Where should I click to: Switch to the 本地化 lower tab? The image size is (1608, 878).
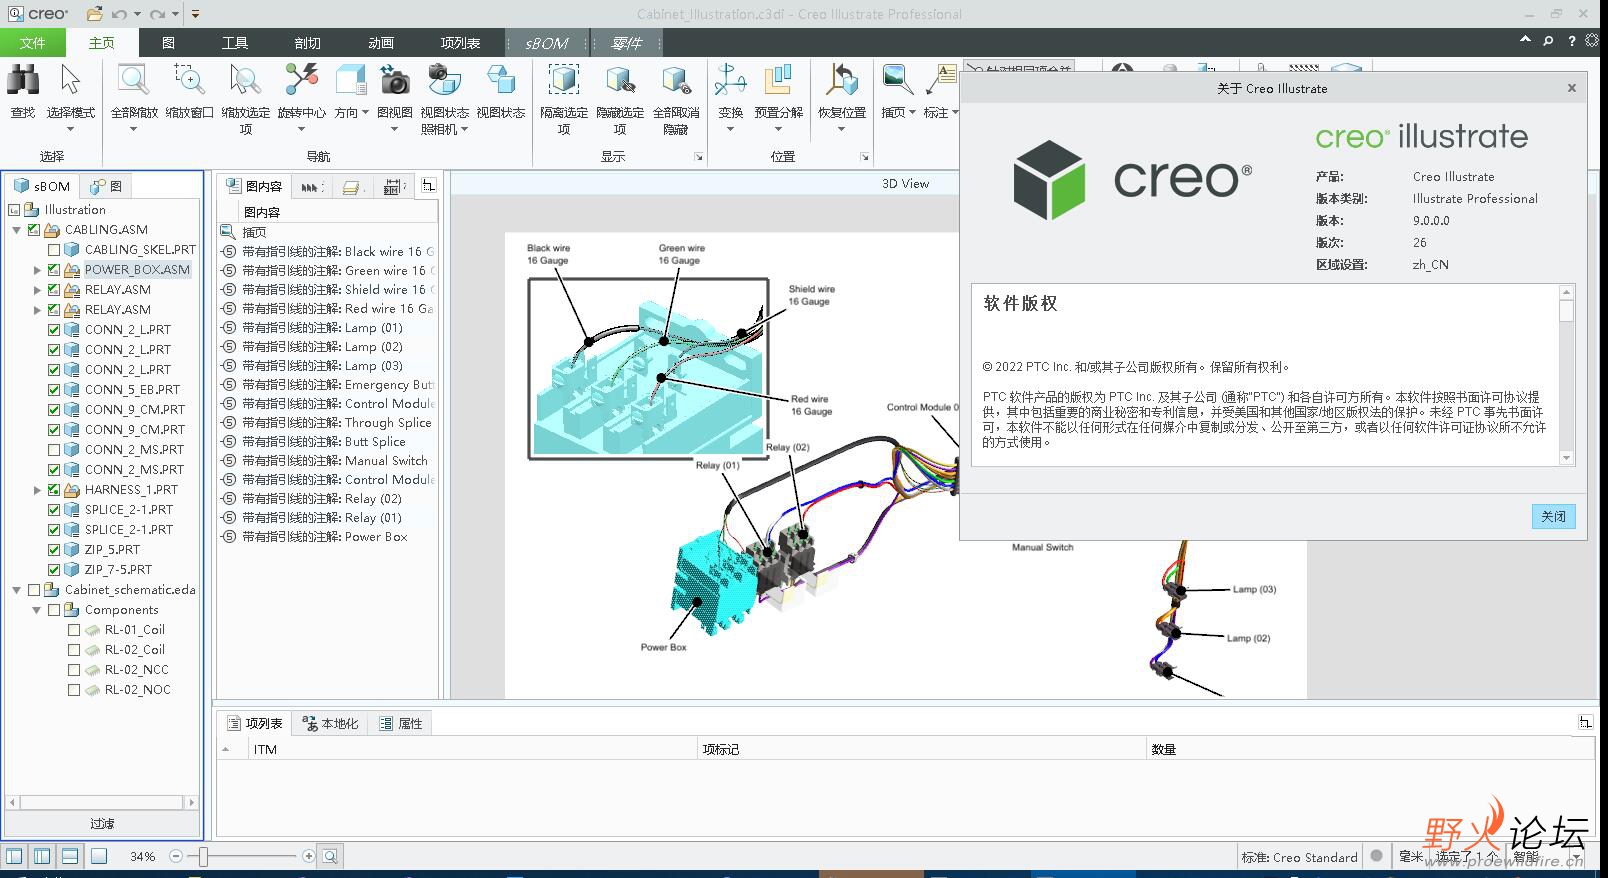coord(331,723)
